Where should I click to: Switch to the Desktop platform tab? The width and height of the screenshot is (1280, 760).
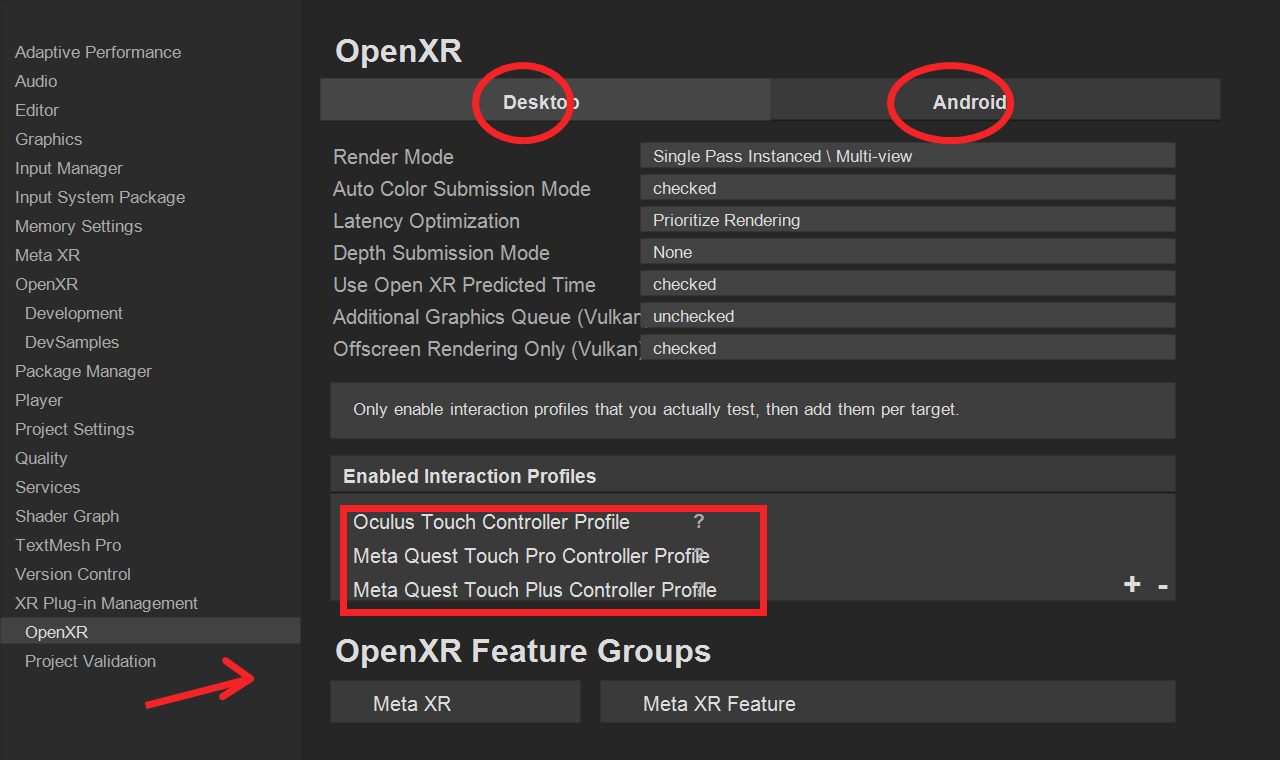[x=545, y=101]
